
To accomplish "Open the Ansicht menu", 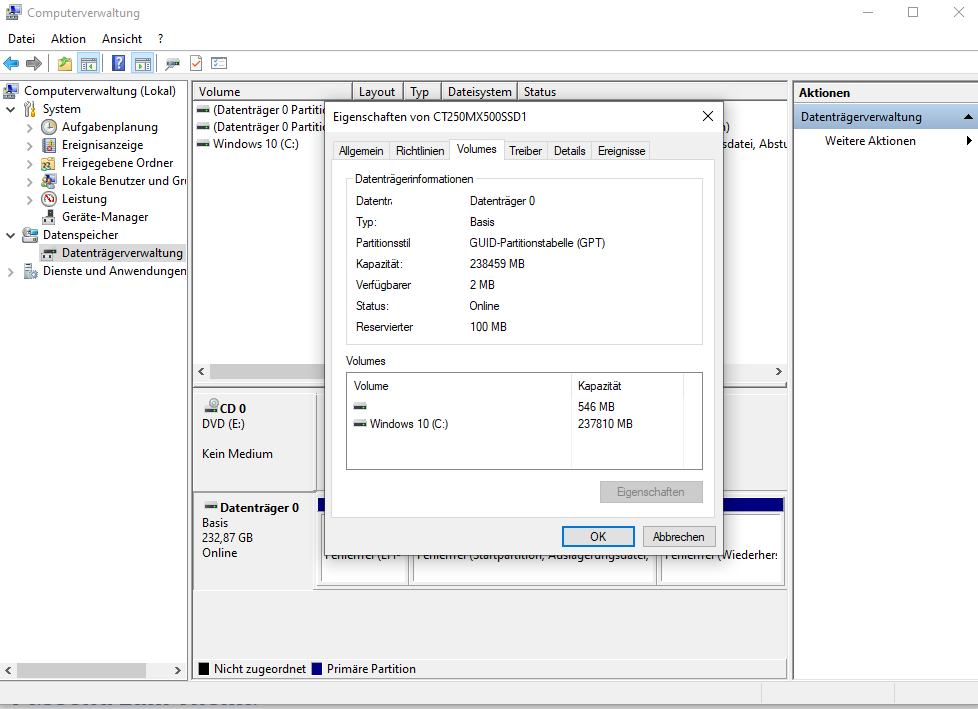I will click(122, 39).
